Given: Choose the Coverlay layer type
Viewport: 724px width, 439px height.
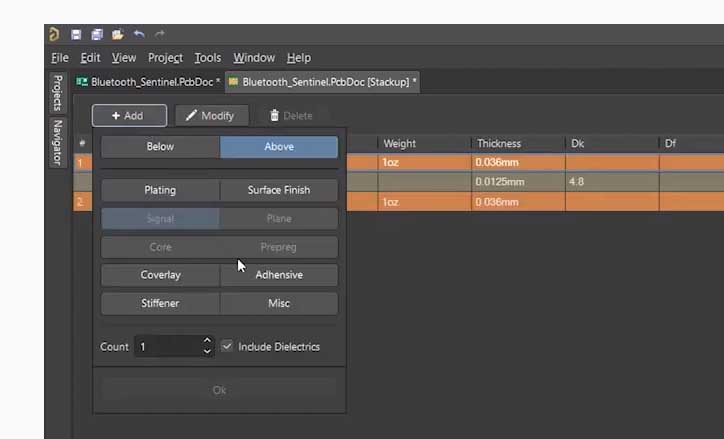Looking at the screenshot, I should click(x=160, y=275).
